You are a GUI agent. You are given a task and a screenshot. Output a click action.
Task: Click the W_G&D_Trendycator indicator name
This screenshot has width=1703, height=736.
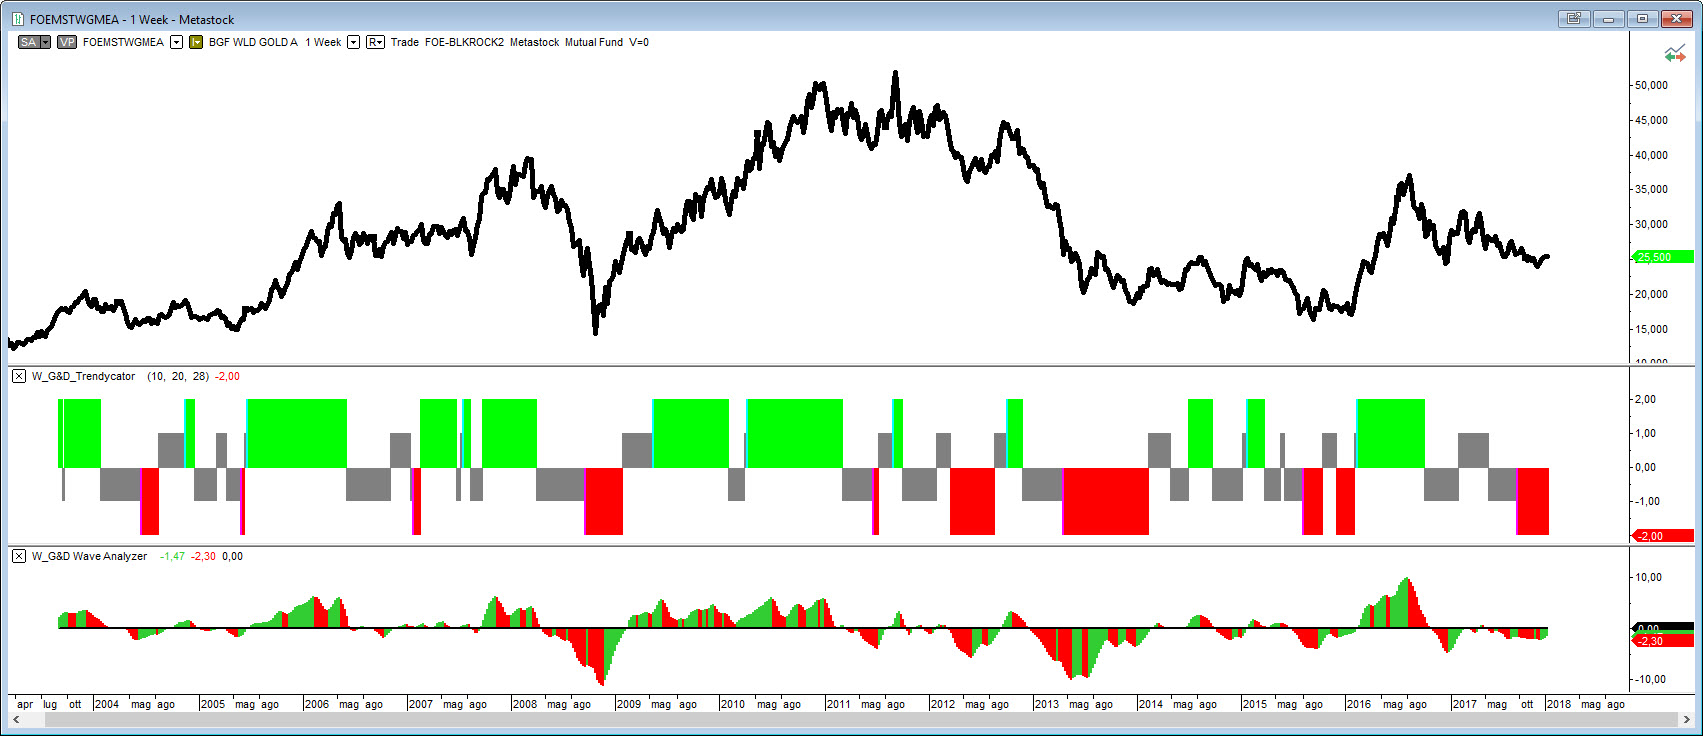83,376
